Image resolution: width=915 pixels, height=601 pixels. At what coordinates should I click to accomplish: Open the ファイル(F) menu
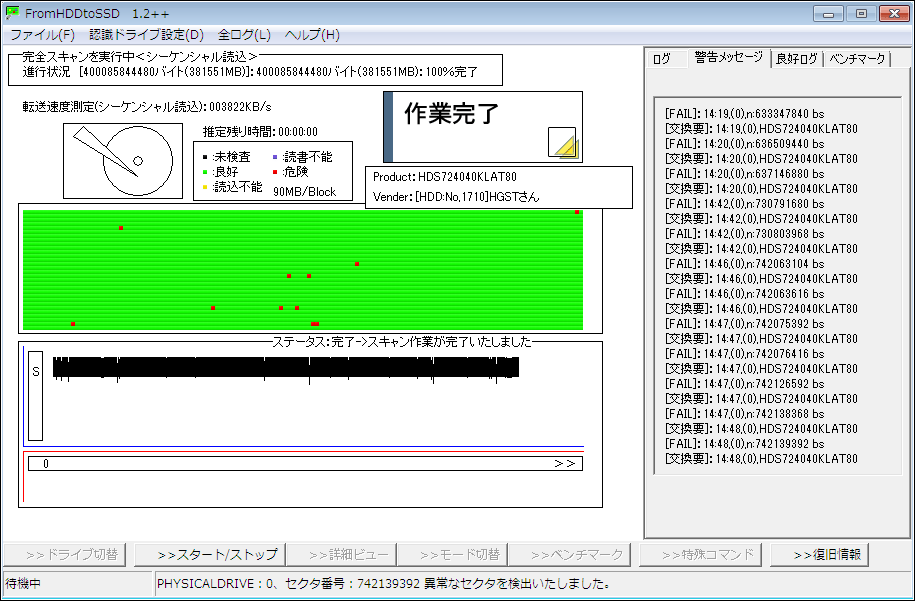pos(43,35)
